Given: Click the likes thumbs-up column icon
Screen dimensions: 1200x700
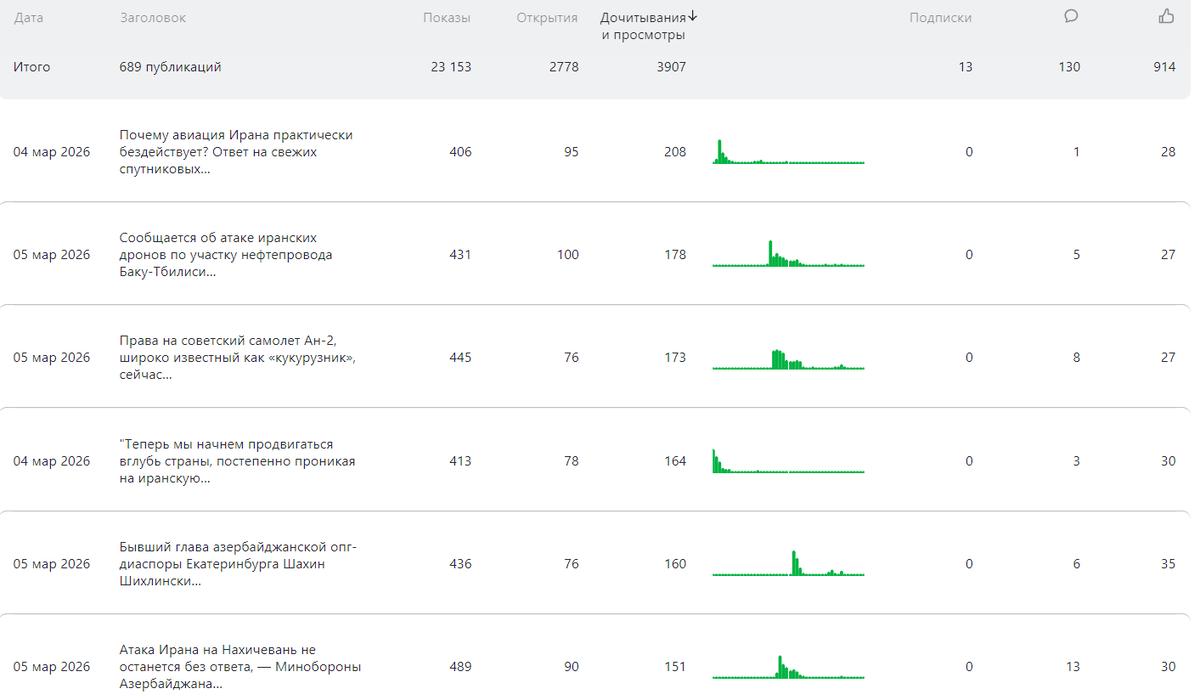Looking at the screenshot, I should click(1166, 16).
